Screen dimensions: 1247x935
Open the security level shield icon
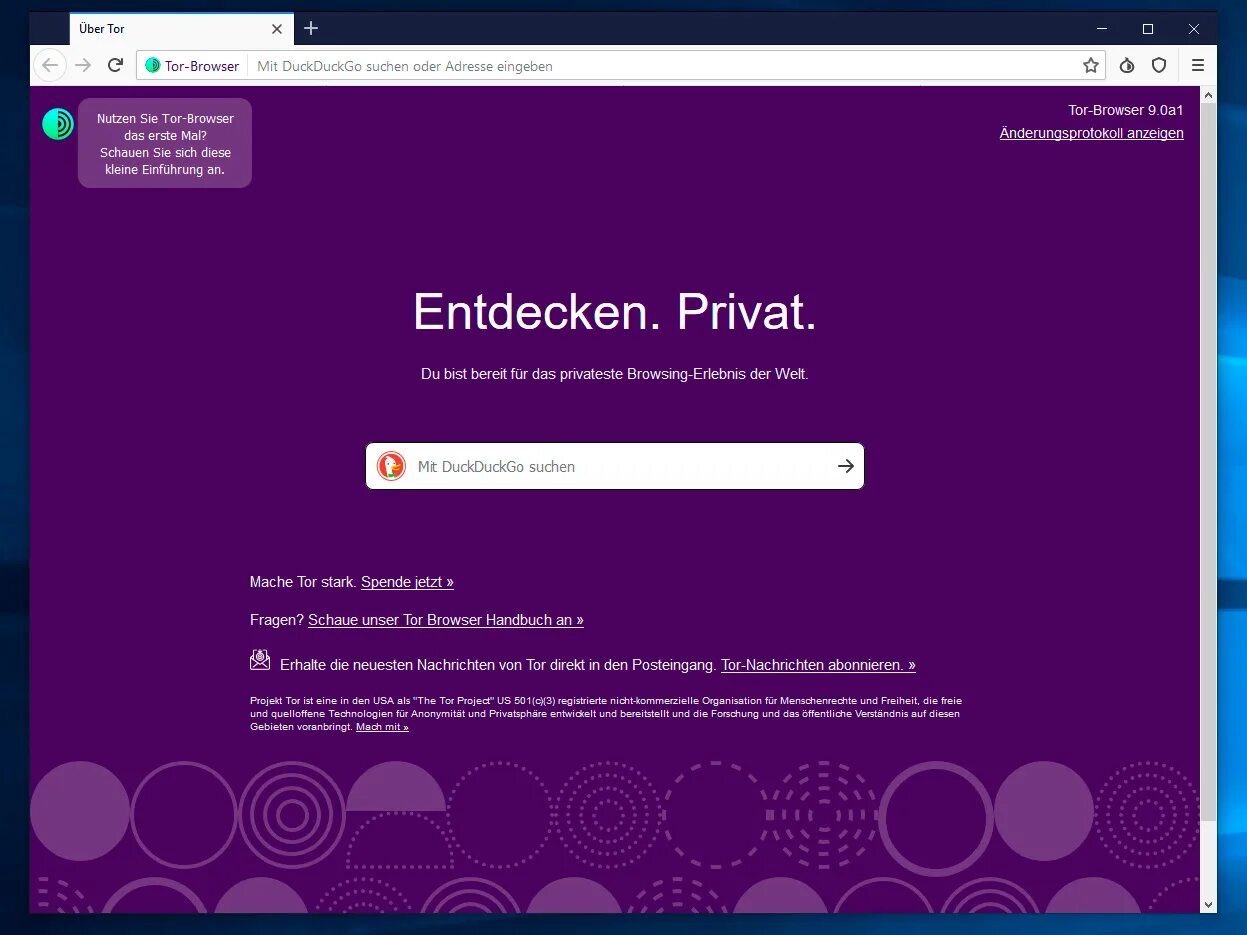[x=1159, y=66]
